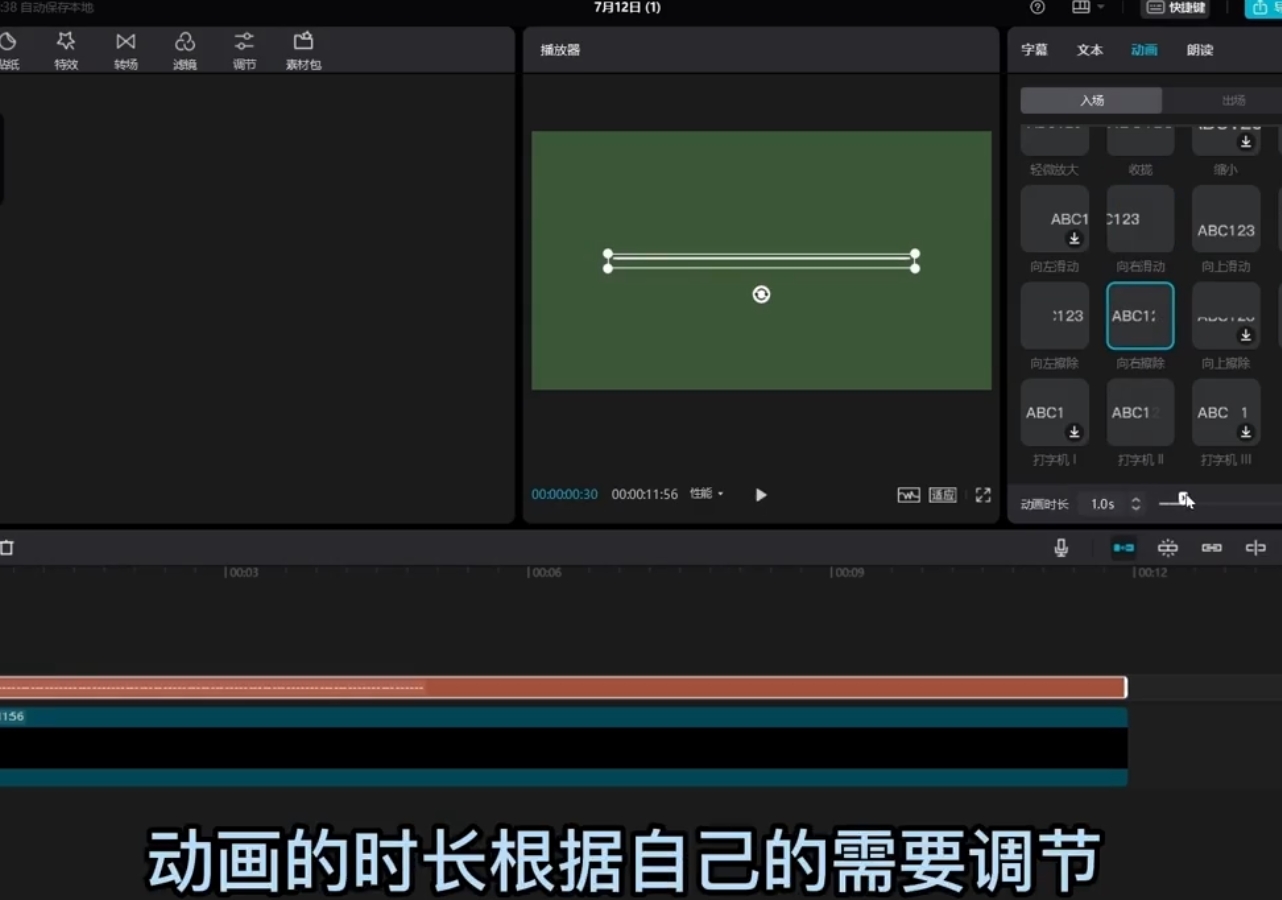Image resolution: width=1282 pixels, height=900 pixels.
Task: Click the delete trash icon above timeline
Action: 7,548
